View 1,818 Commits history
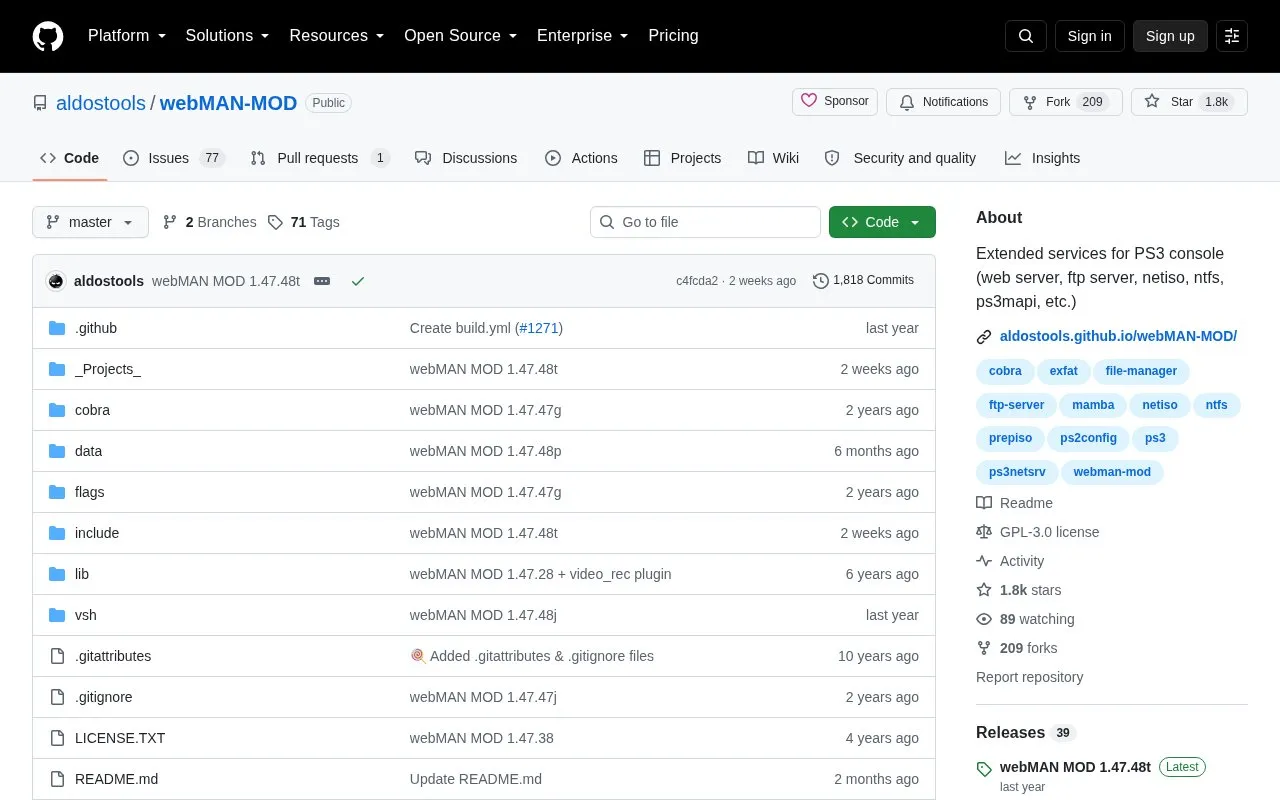 864,281
